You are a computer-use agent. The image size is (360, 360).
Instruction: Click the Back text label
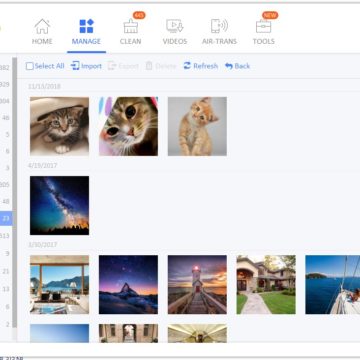[x=242, y=66]
